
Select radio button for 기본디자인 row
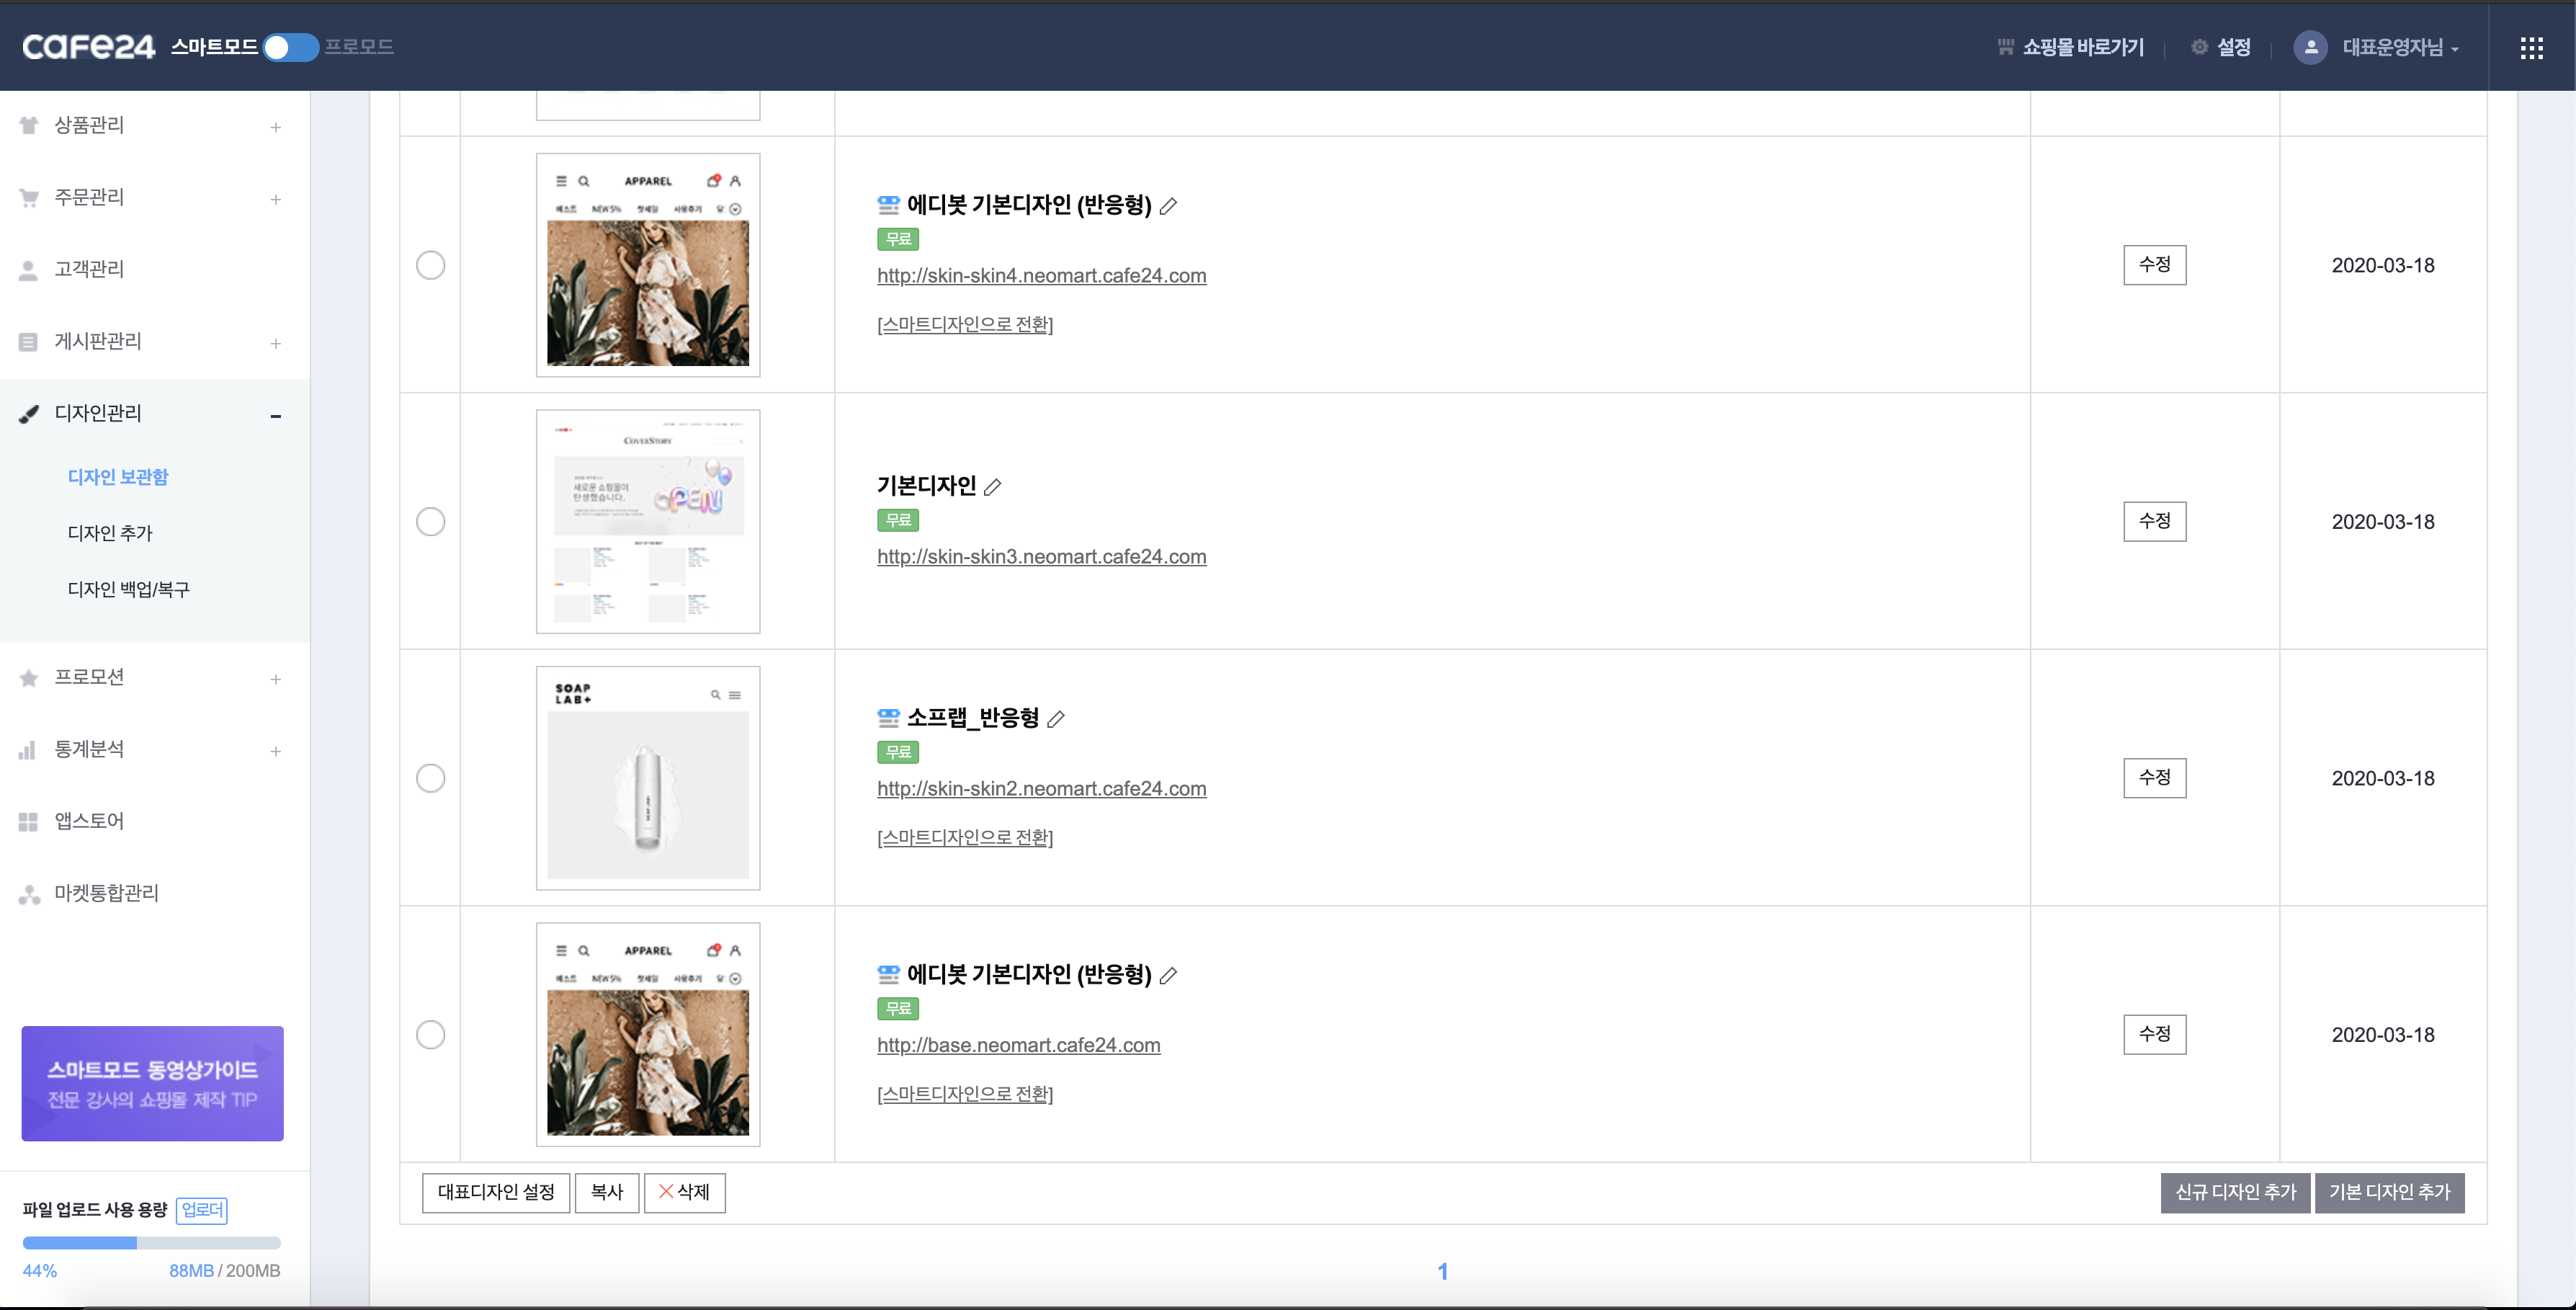(430, 521)
